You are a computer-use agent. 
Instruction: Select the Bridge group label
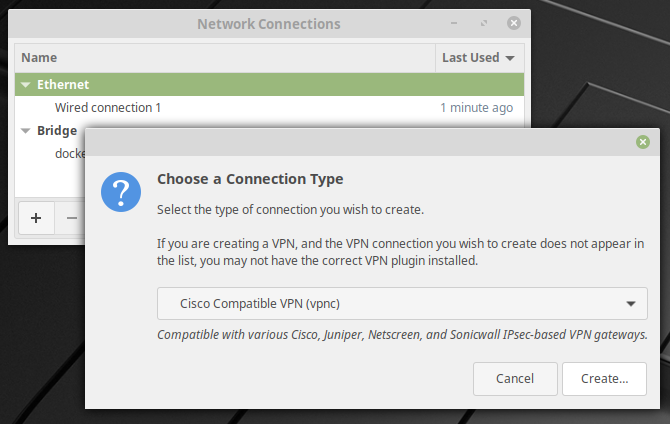click(x=57, y=131)
